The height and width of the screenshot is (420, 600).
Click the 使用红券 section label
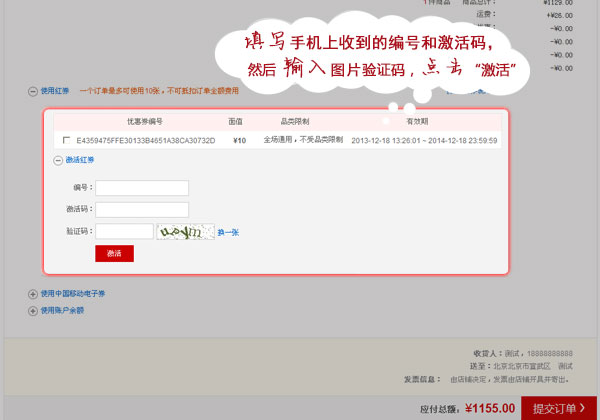(x=55, y=91)
